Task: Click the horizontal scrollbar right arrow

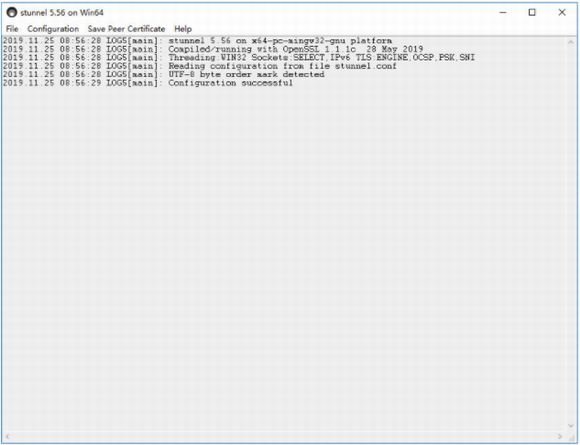Action: 560,436
